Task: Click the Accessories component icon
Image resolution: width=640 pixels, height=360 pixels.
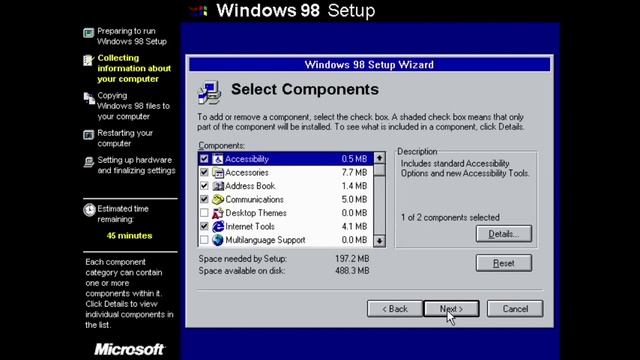Action: [x=218, y=173]
